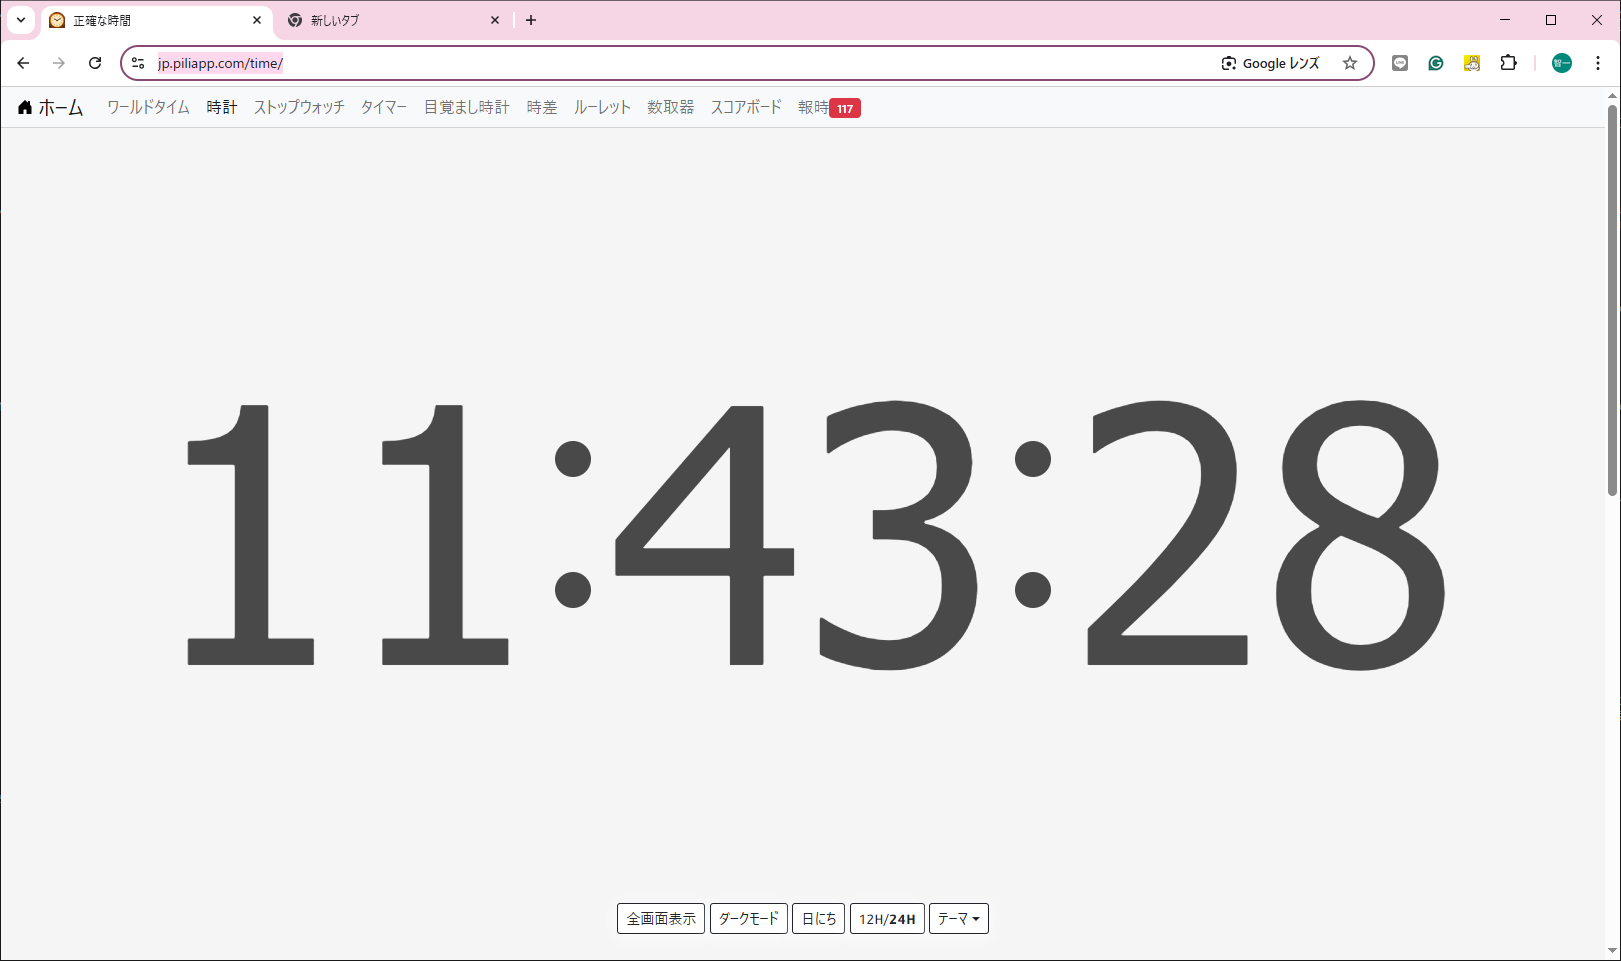
Task: Switch to the 新しいタブ tab
Action: [x=390, y=20]
